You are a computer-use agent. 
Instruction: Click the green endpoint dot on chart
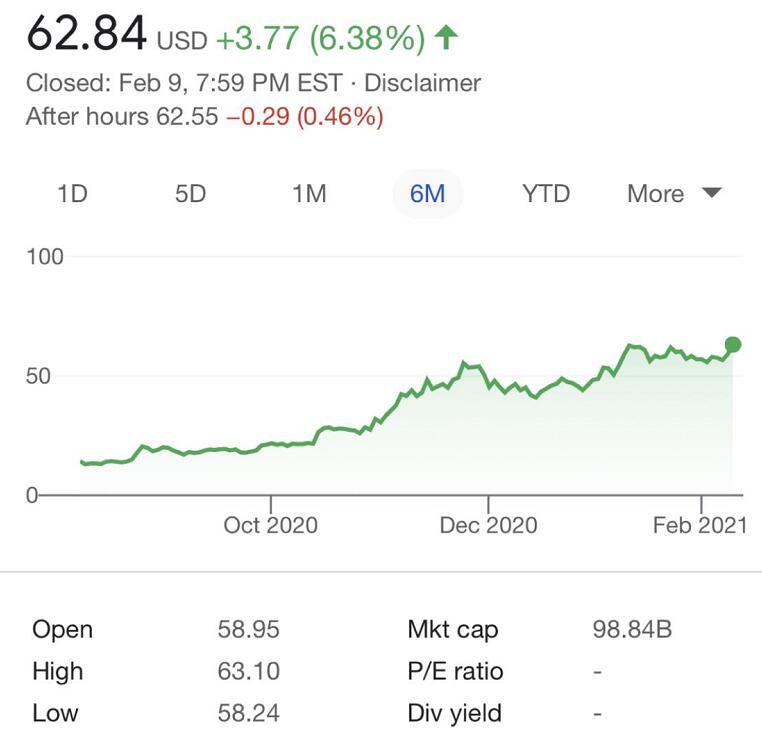point(732,345)
